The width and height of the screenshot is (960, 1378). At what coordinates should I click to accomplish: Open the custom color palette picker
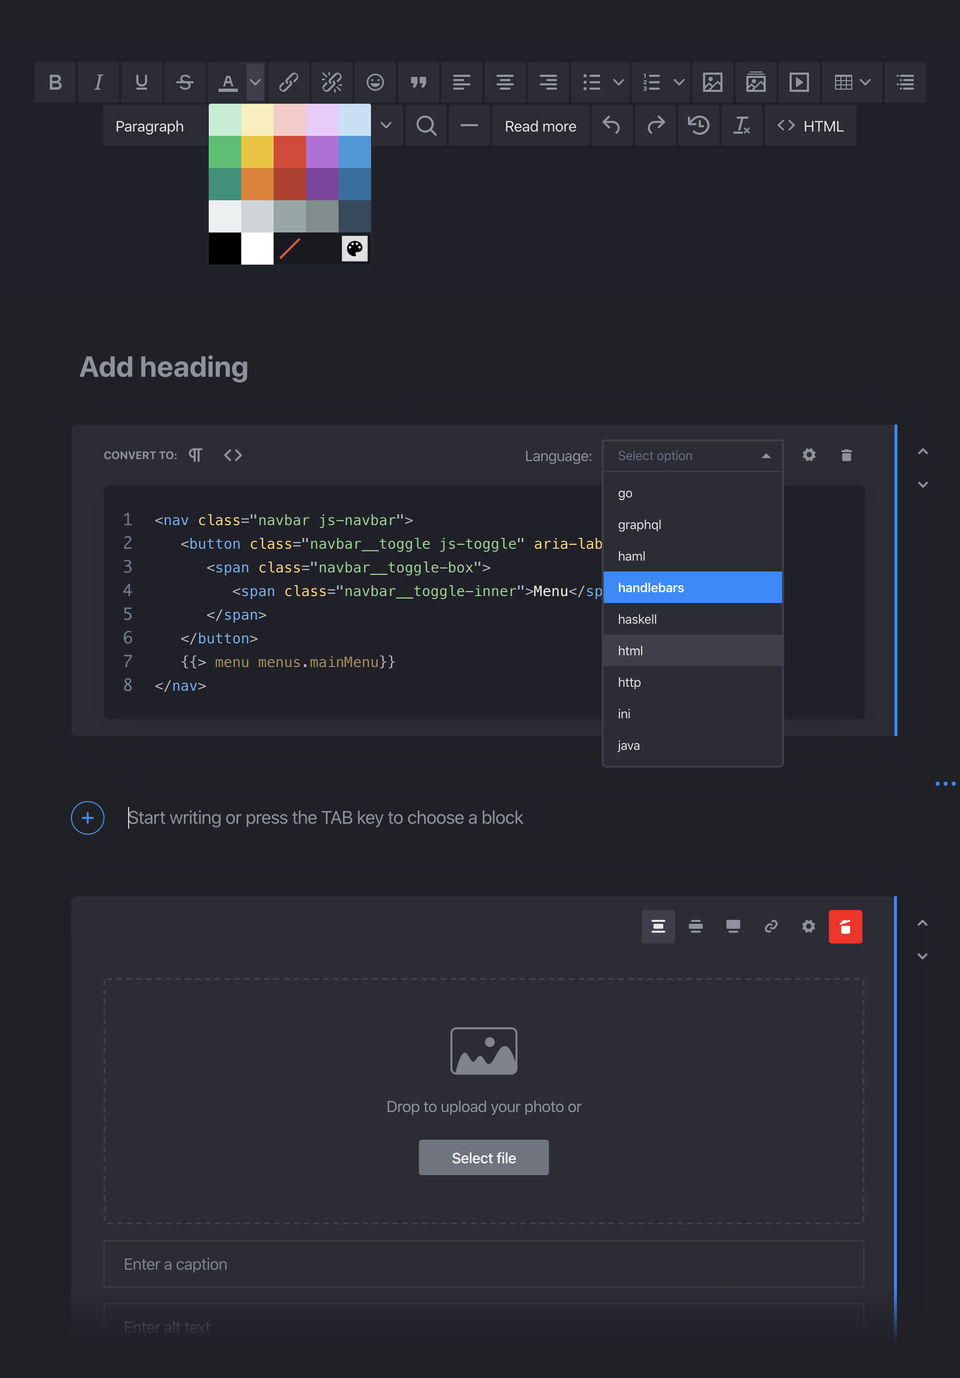point(355,249)
